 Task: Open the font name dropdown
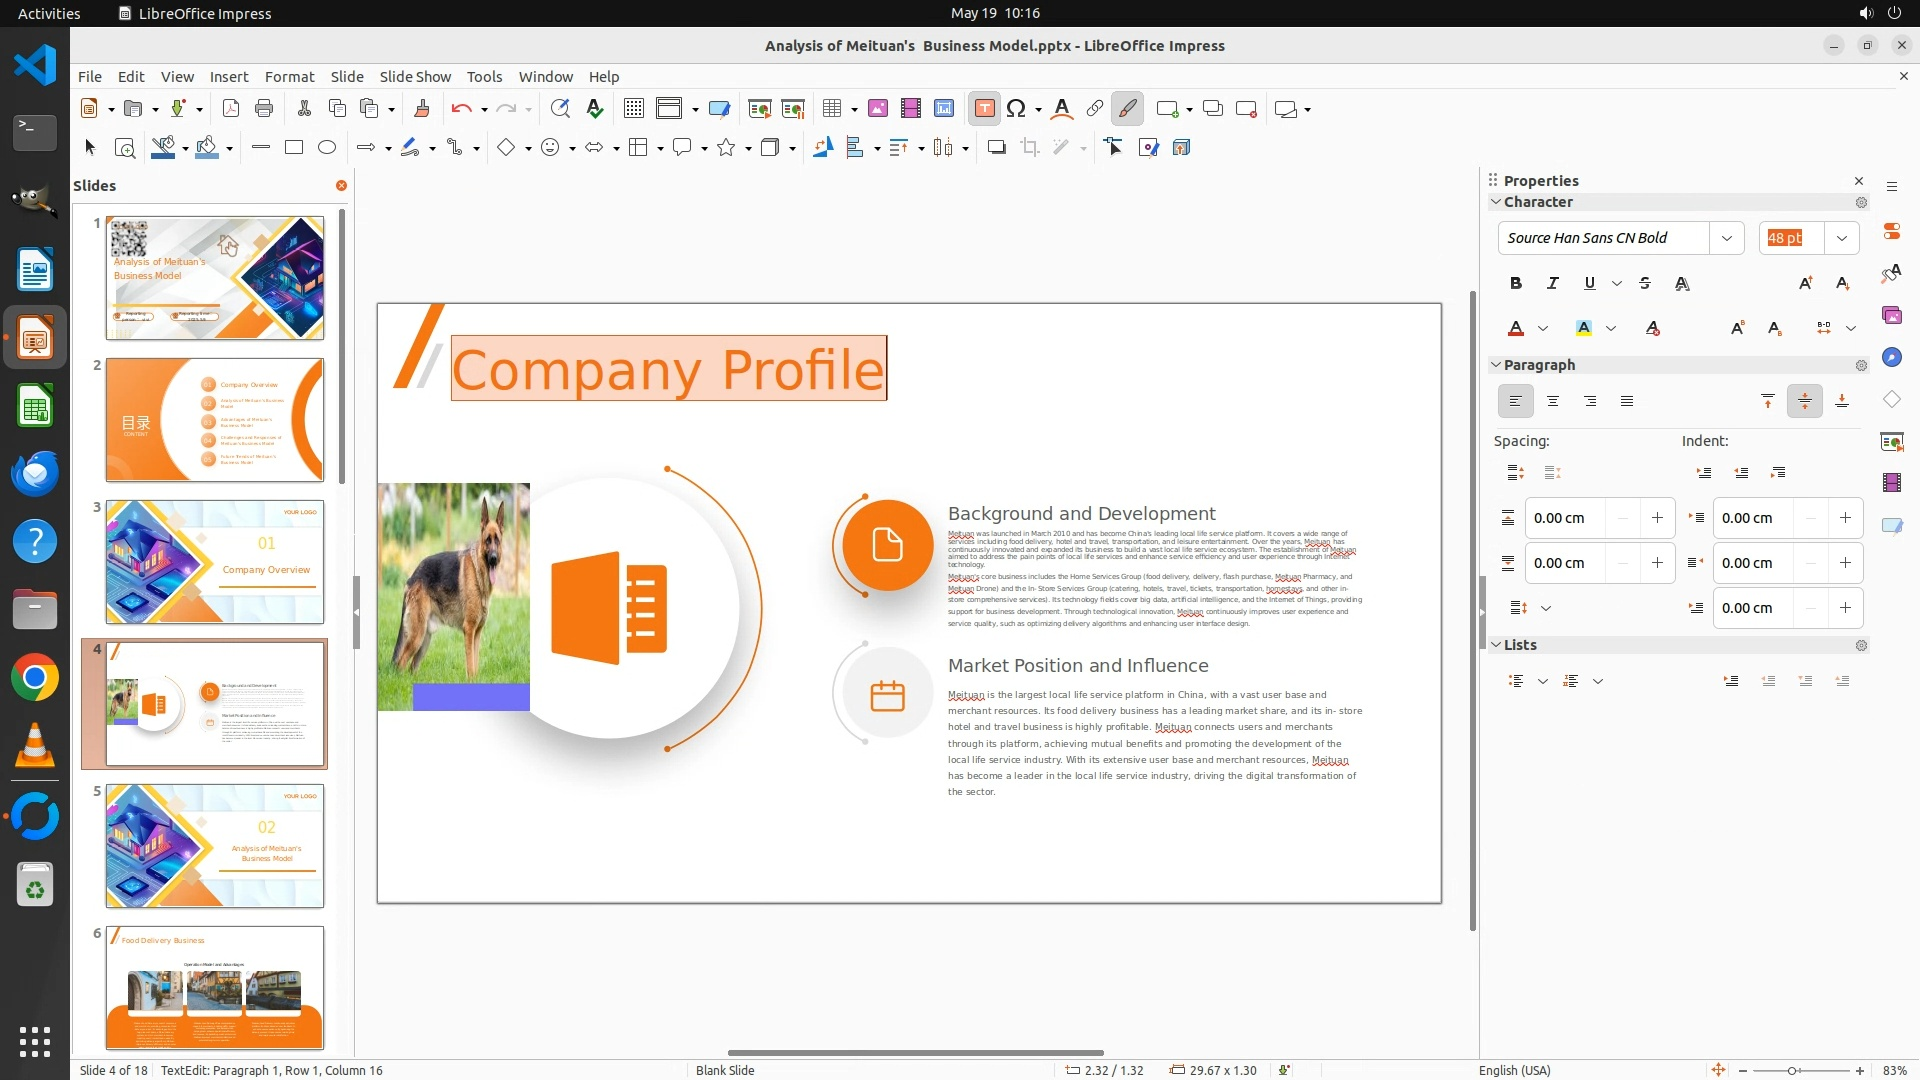point(1727,238)
